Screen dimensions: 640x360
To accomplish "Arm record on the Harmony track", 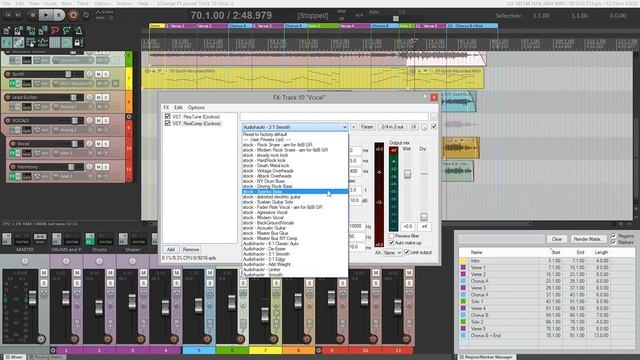I will point(13,167).
